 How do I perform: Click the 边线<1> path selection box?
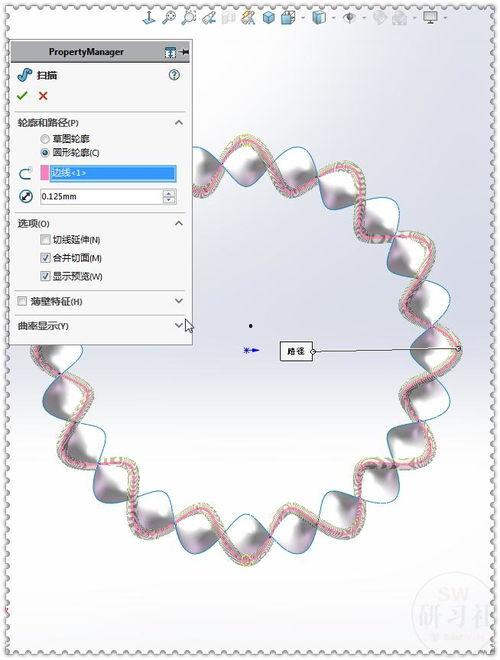[x=113, y=173]
